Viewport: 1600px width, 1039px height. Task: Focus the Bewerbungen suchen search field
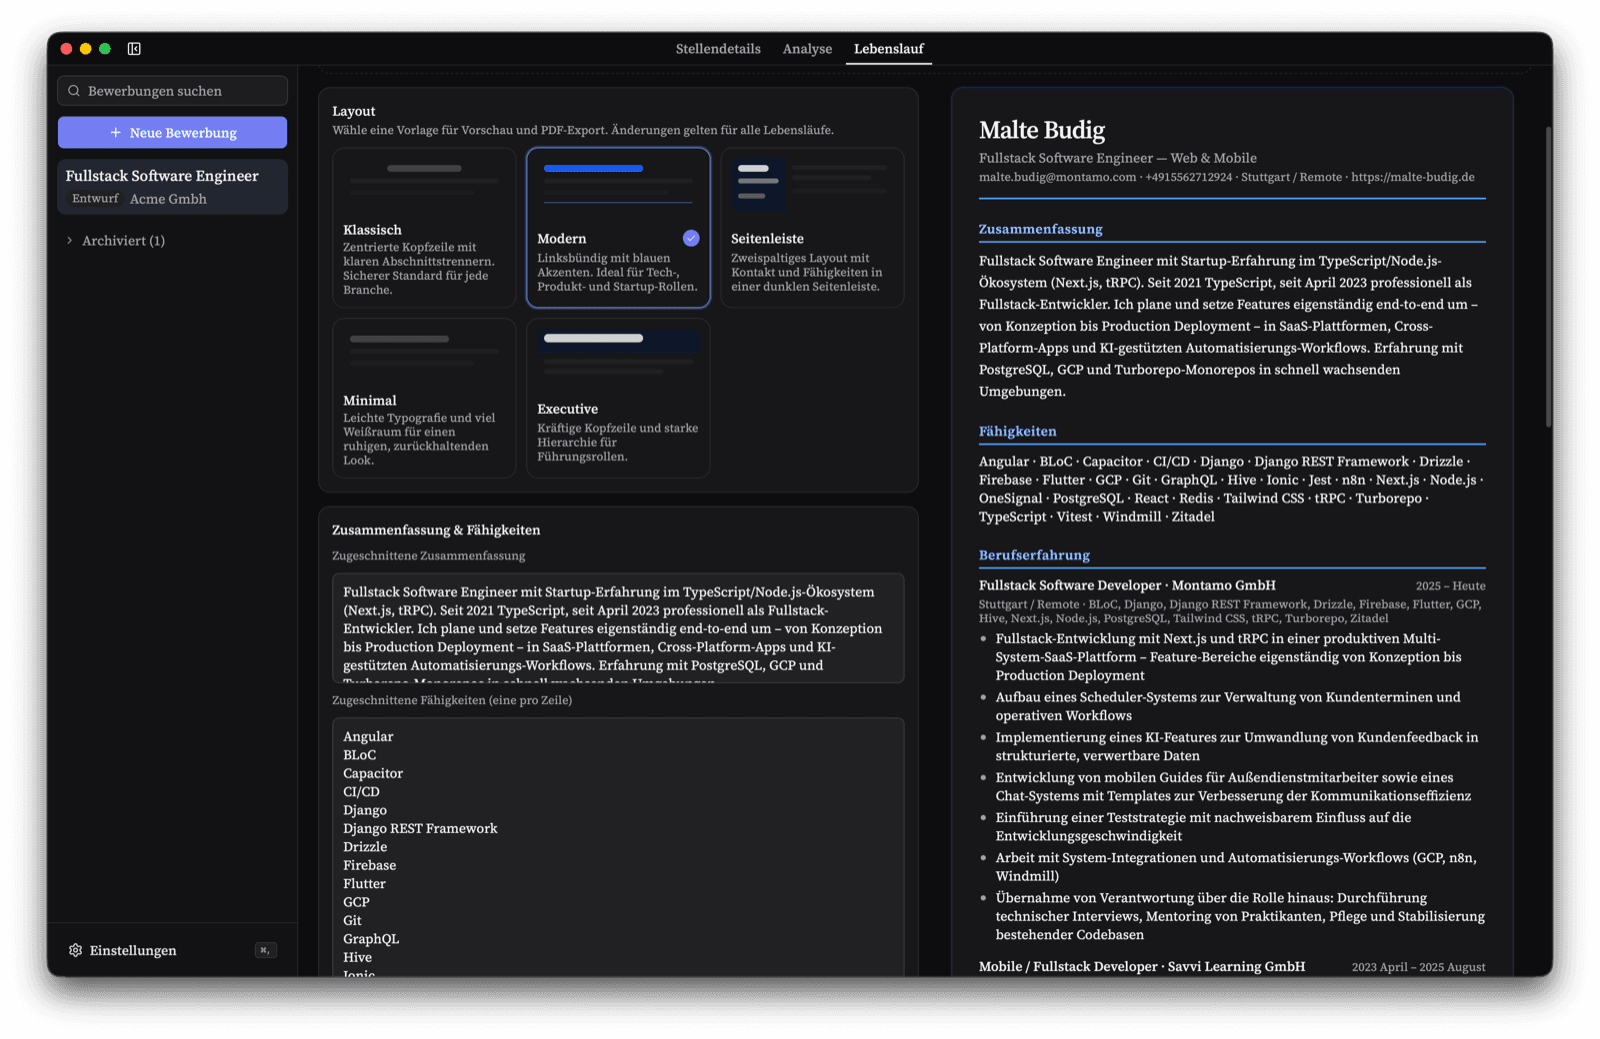pyautogui.click(x=172, y=91)
